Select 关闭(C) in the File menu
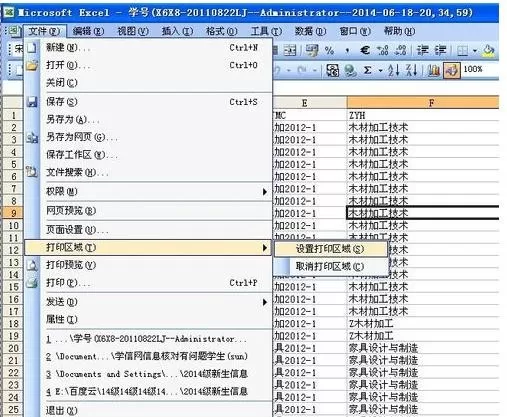Screen dimensions: 507x417 click(149, 83)
